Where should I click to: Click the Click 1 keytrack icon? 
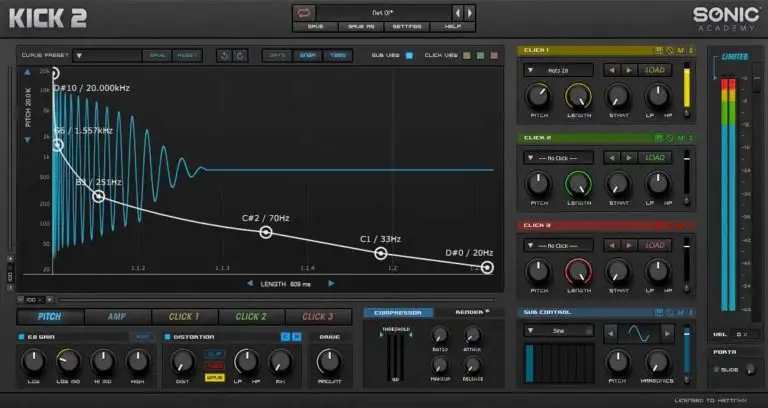[x=659, y=50]
